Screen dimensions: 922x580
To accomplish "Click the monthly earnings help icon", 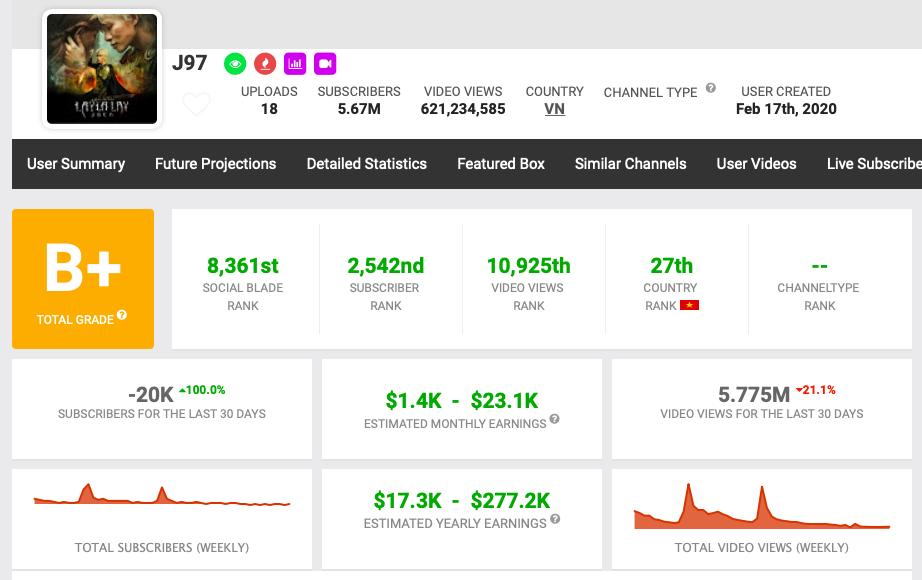I will pyautogui.click(x=554, y=420).
